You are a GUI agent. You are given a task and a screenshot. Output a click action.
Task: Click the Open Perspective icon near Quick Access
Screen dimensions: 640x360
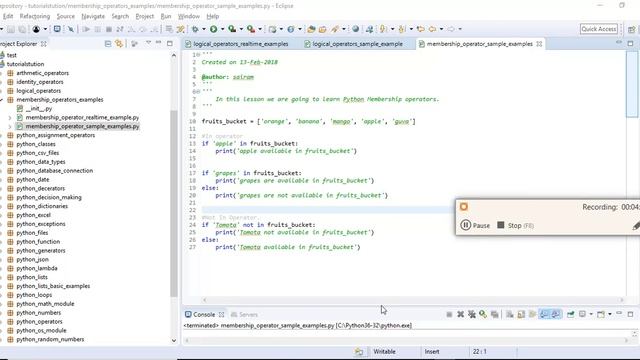pyautogui.click(x=631, y=29)
